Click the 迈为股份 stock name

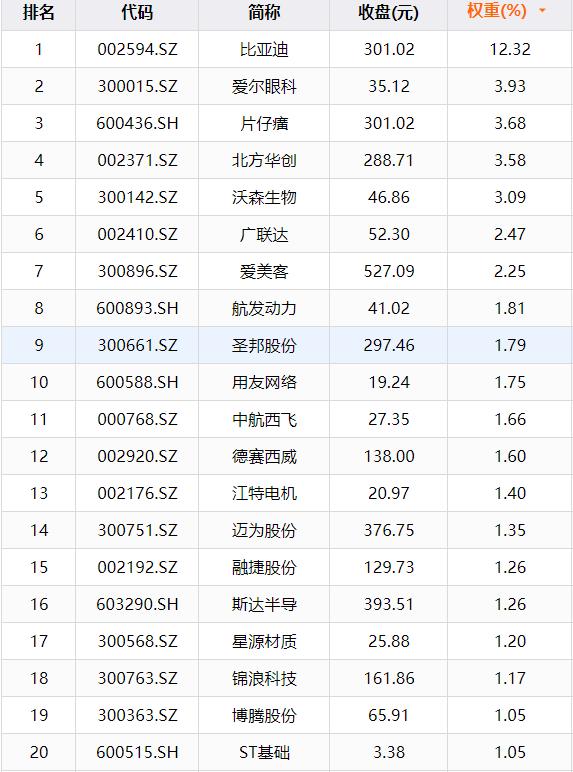pyautogui.click(x=264, y=530)
